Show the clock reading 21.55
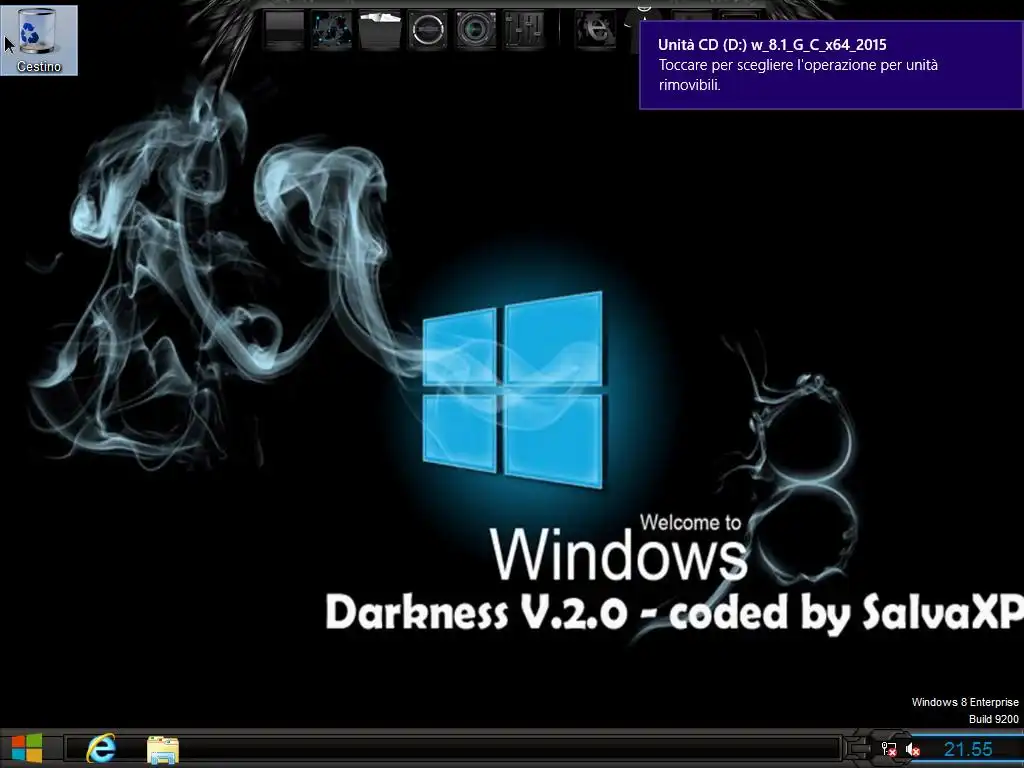1024x768 pixels. (968, 749)
